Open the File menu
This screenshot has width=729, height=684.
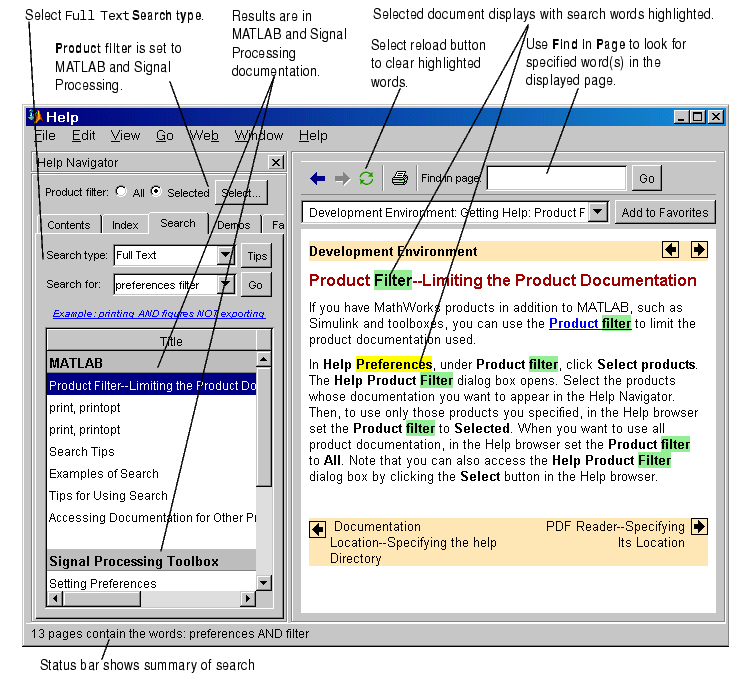(45, 135)
